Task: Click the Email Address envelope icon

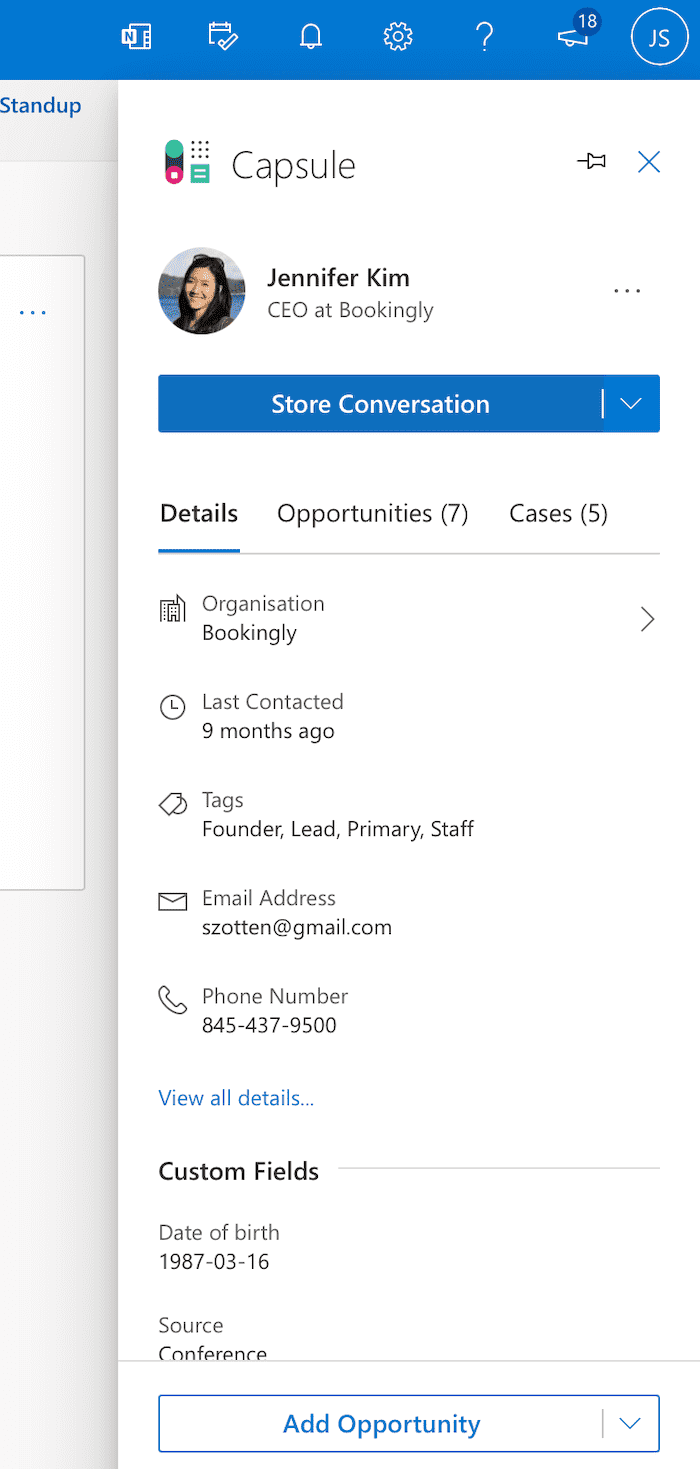Action: coord(172,901)
